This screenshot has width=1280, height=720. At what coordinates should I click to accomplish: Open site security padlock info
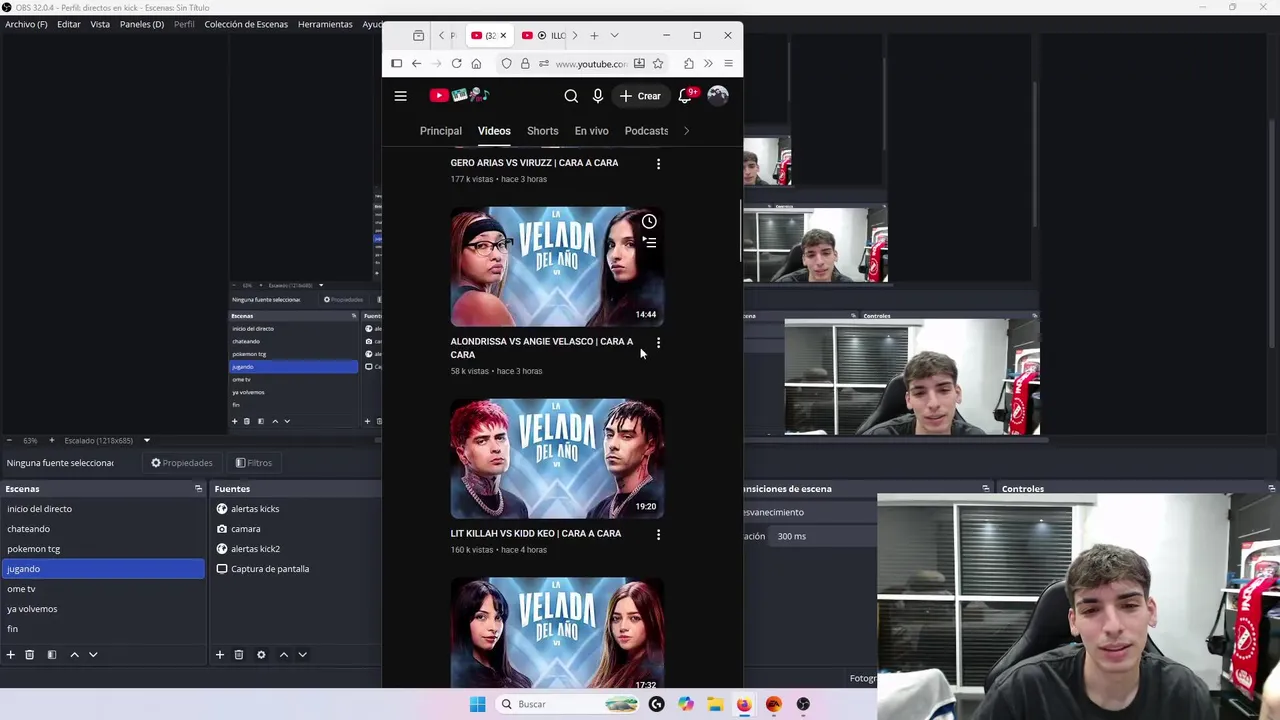524,64
